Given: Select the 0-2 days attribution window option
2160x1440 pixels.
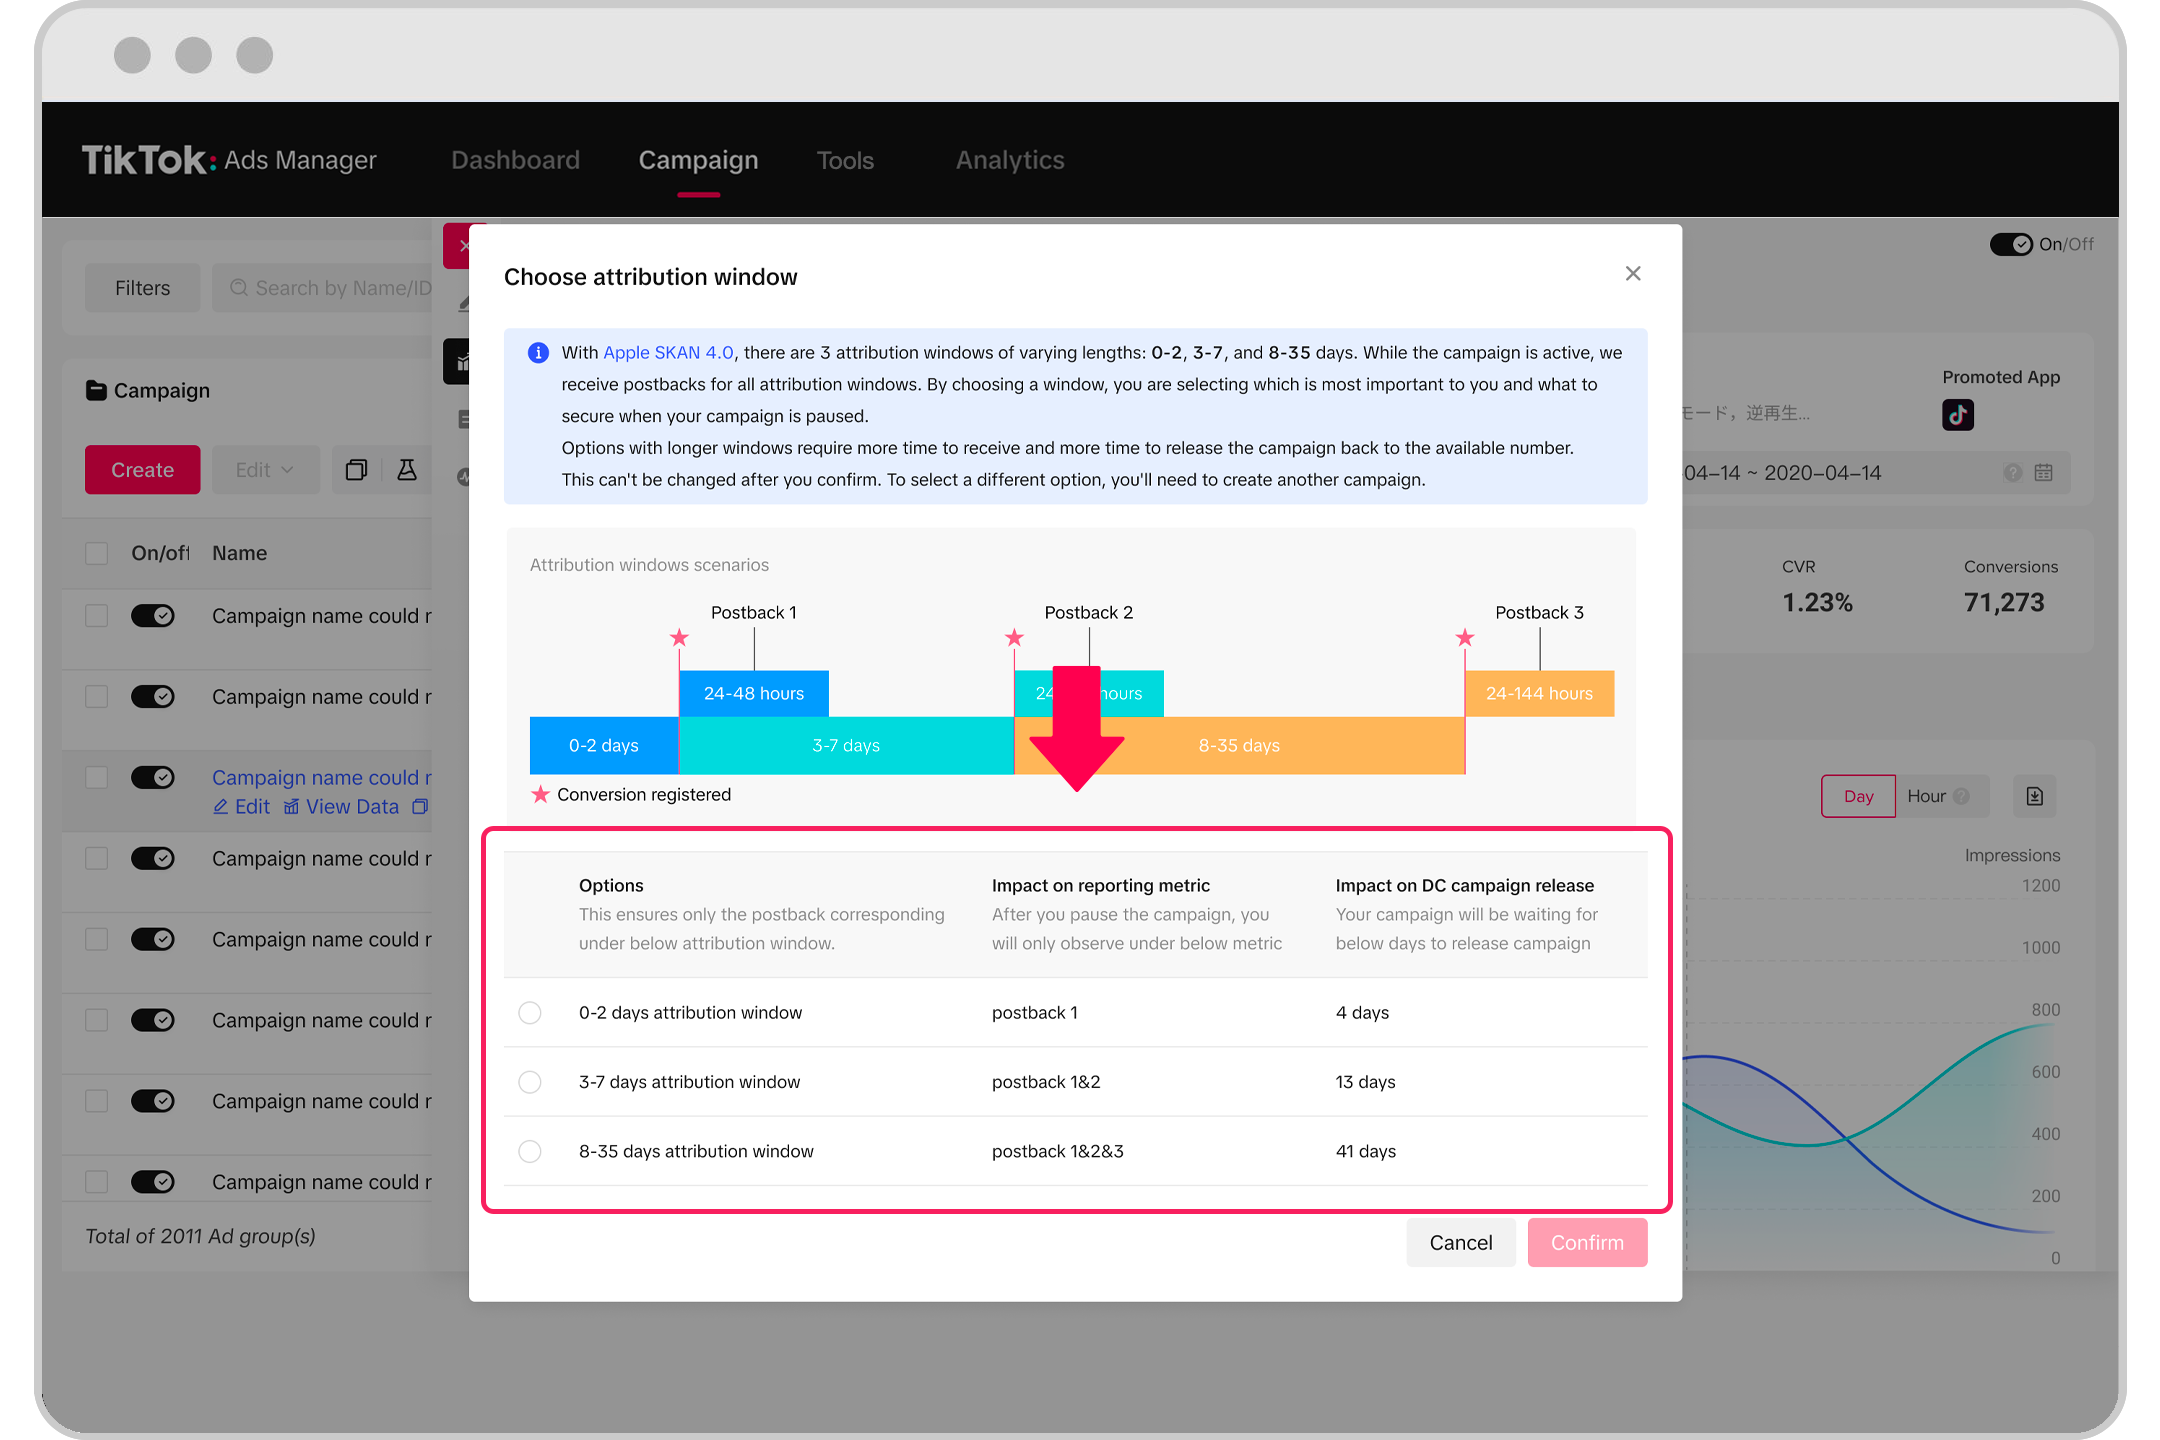Looking at the screenshot, I should 530,1012.
